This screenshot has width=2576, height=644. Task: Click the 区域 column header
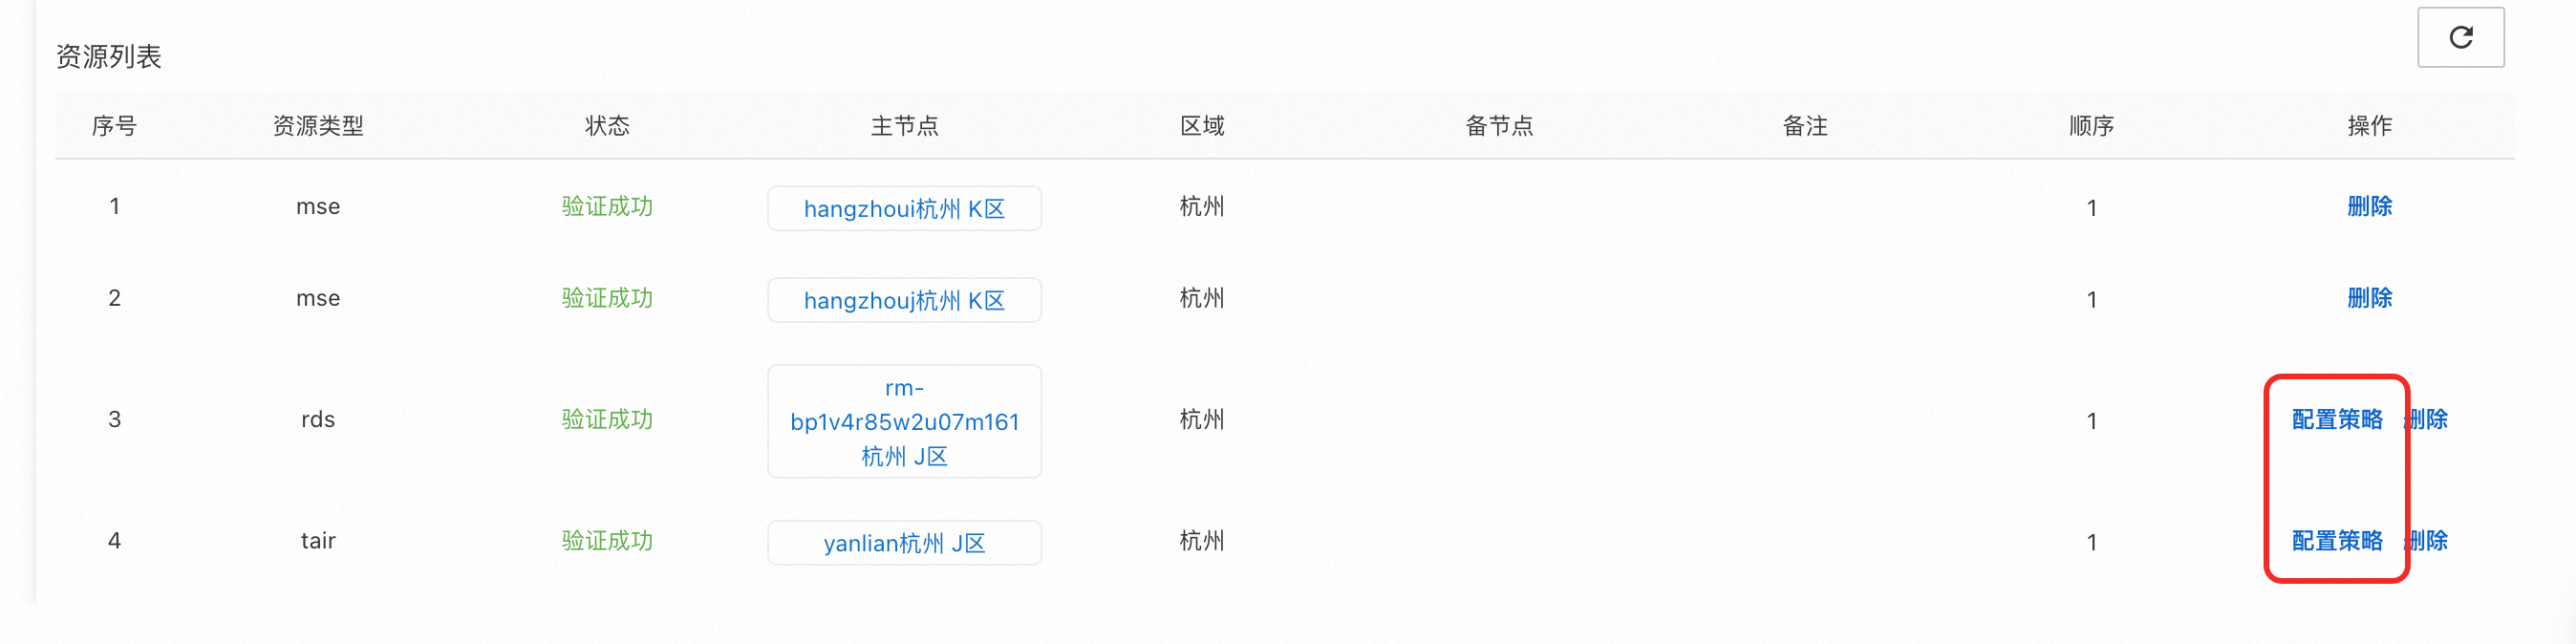tap(1202, 126)
